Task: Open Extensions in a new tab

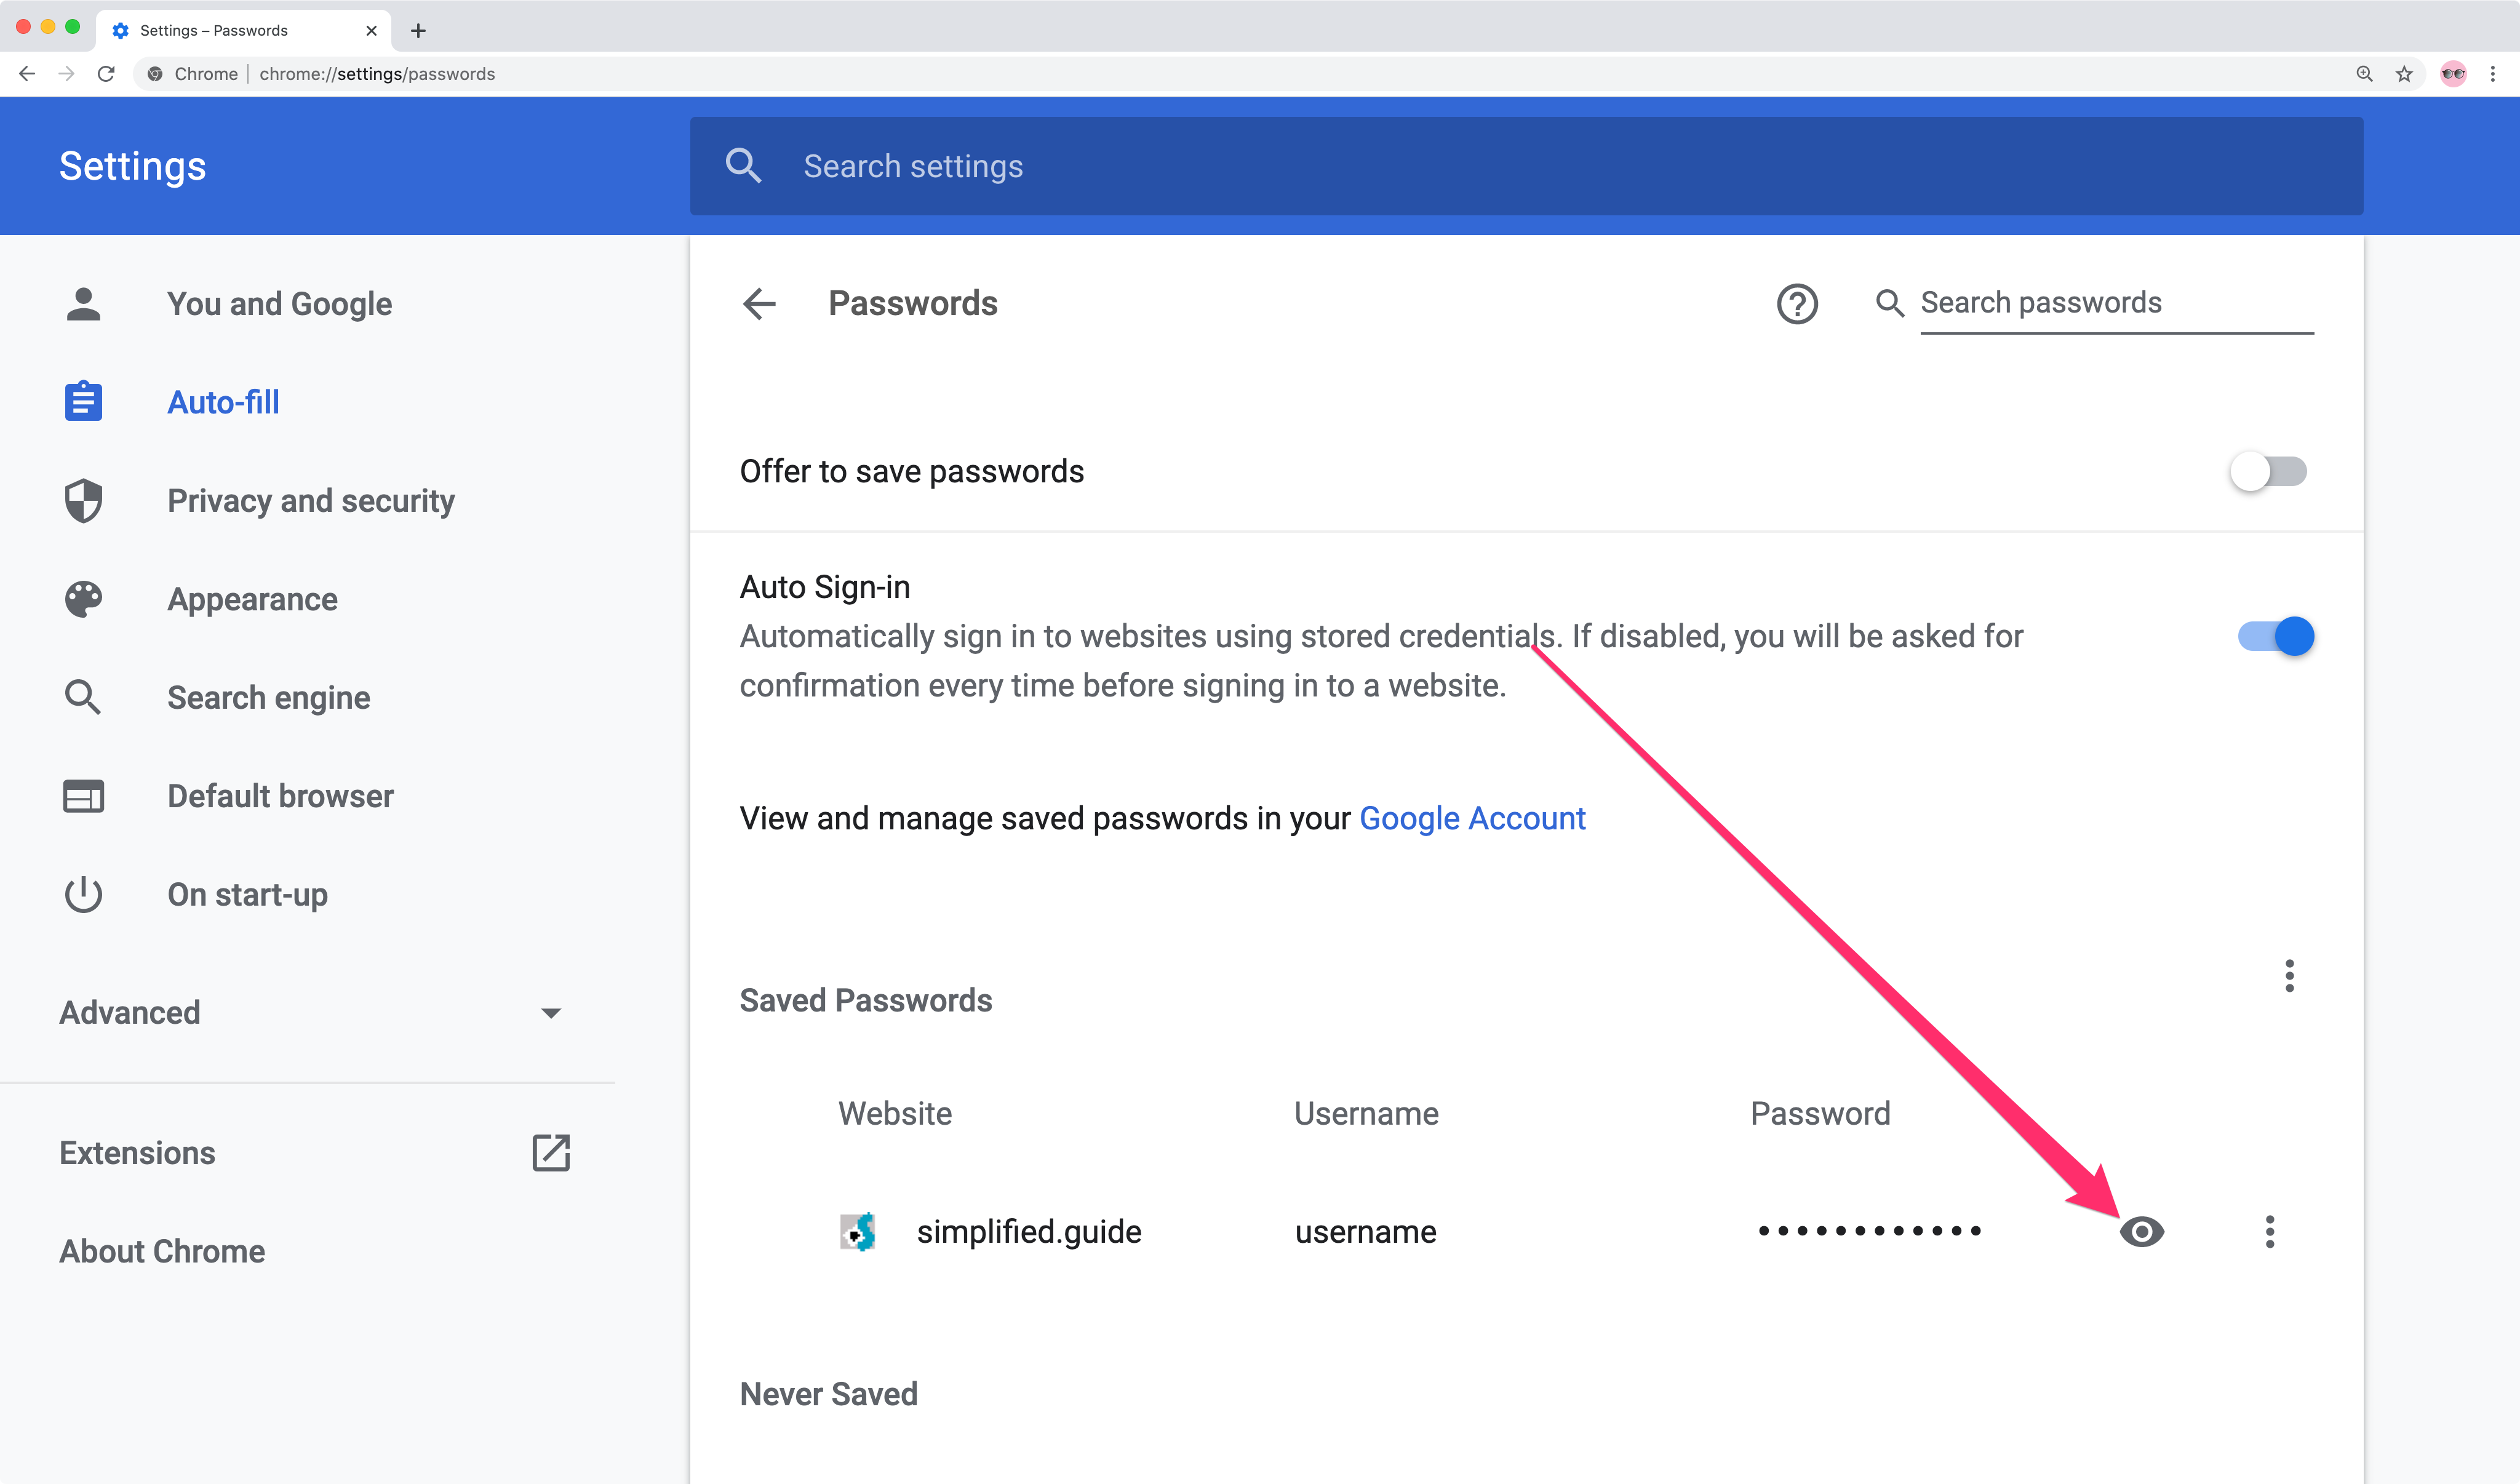Action: [137, 1153]
